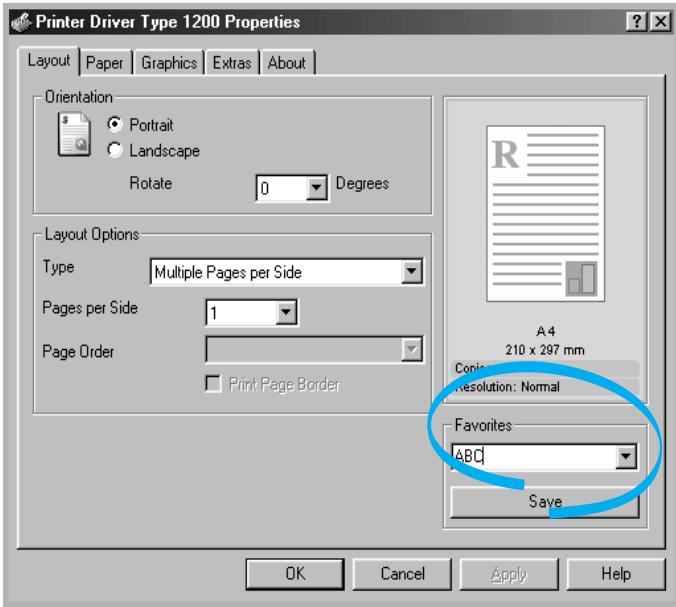This screenshot has width=676, height=607.
Task: Select the Landscape radio button
Action: click(x=115, y=150)
